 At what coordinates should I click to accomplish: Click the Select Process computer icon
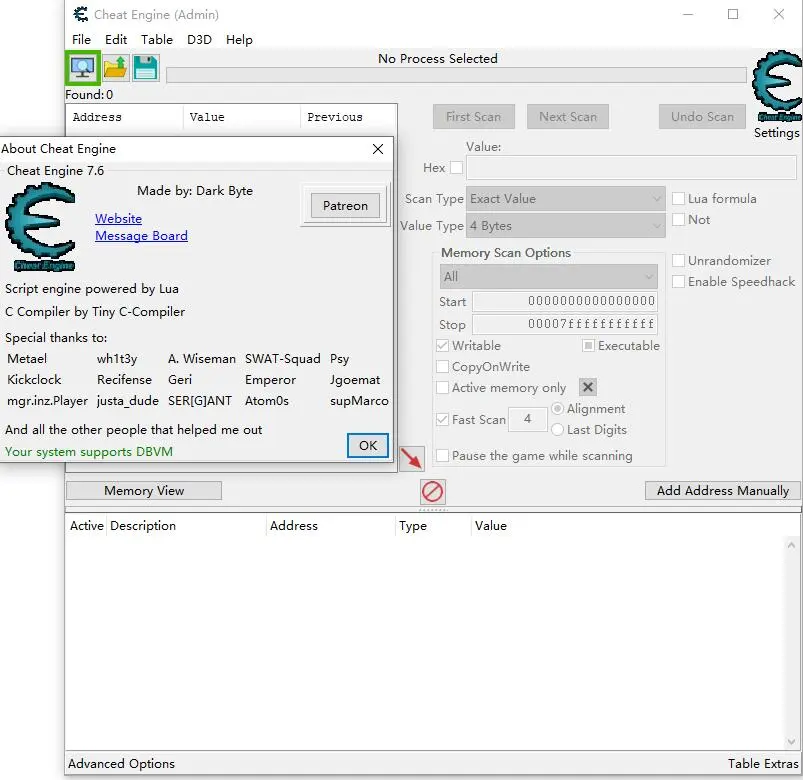coord(82,68)
